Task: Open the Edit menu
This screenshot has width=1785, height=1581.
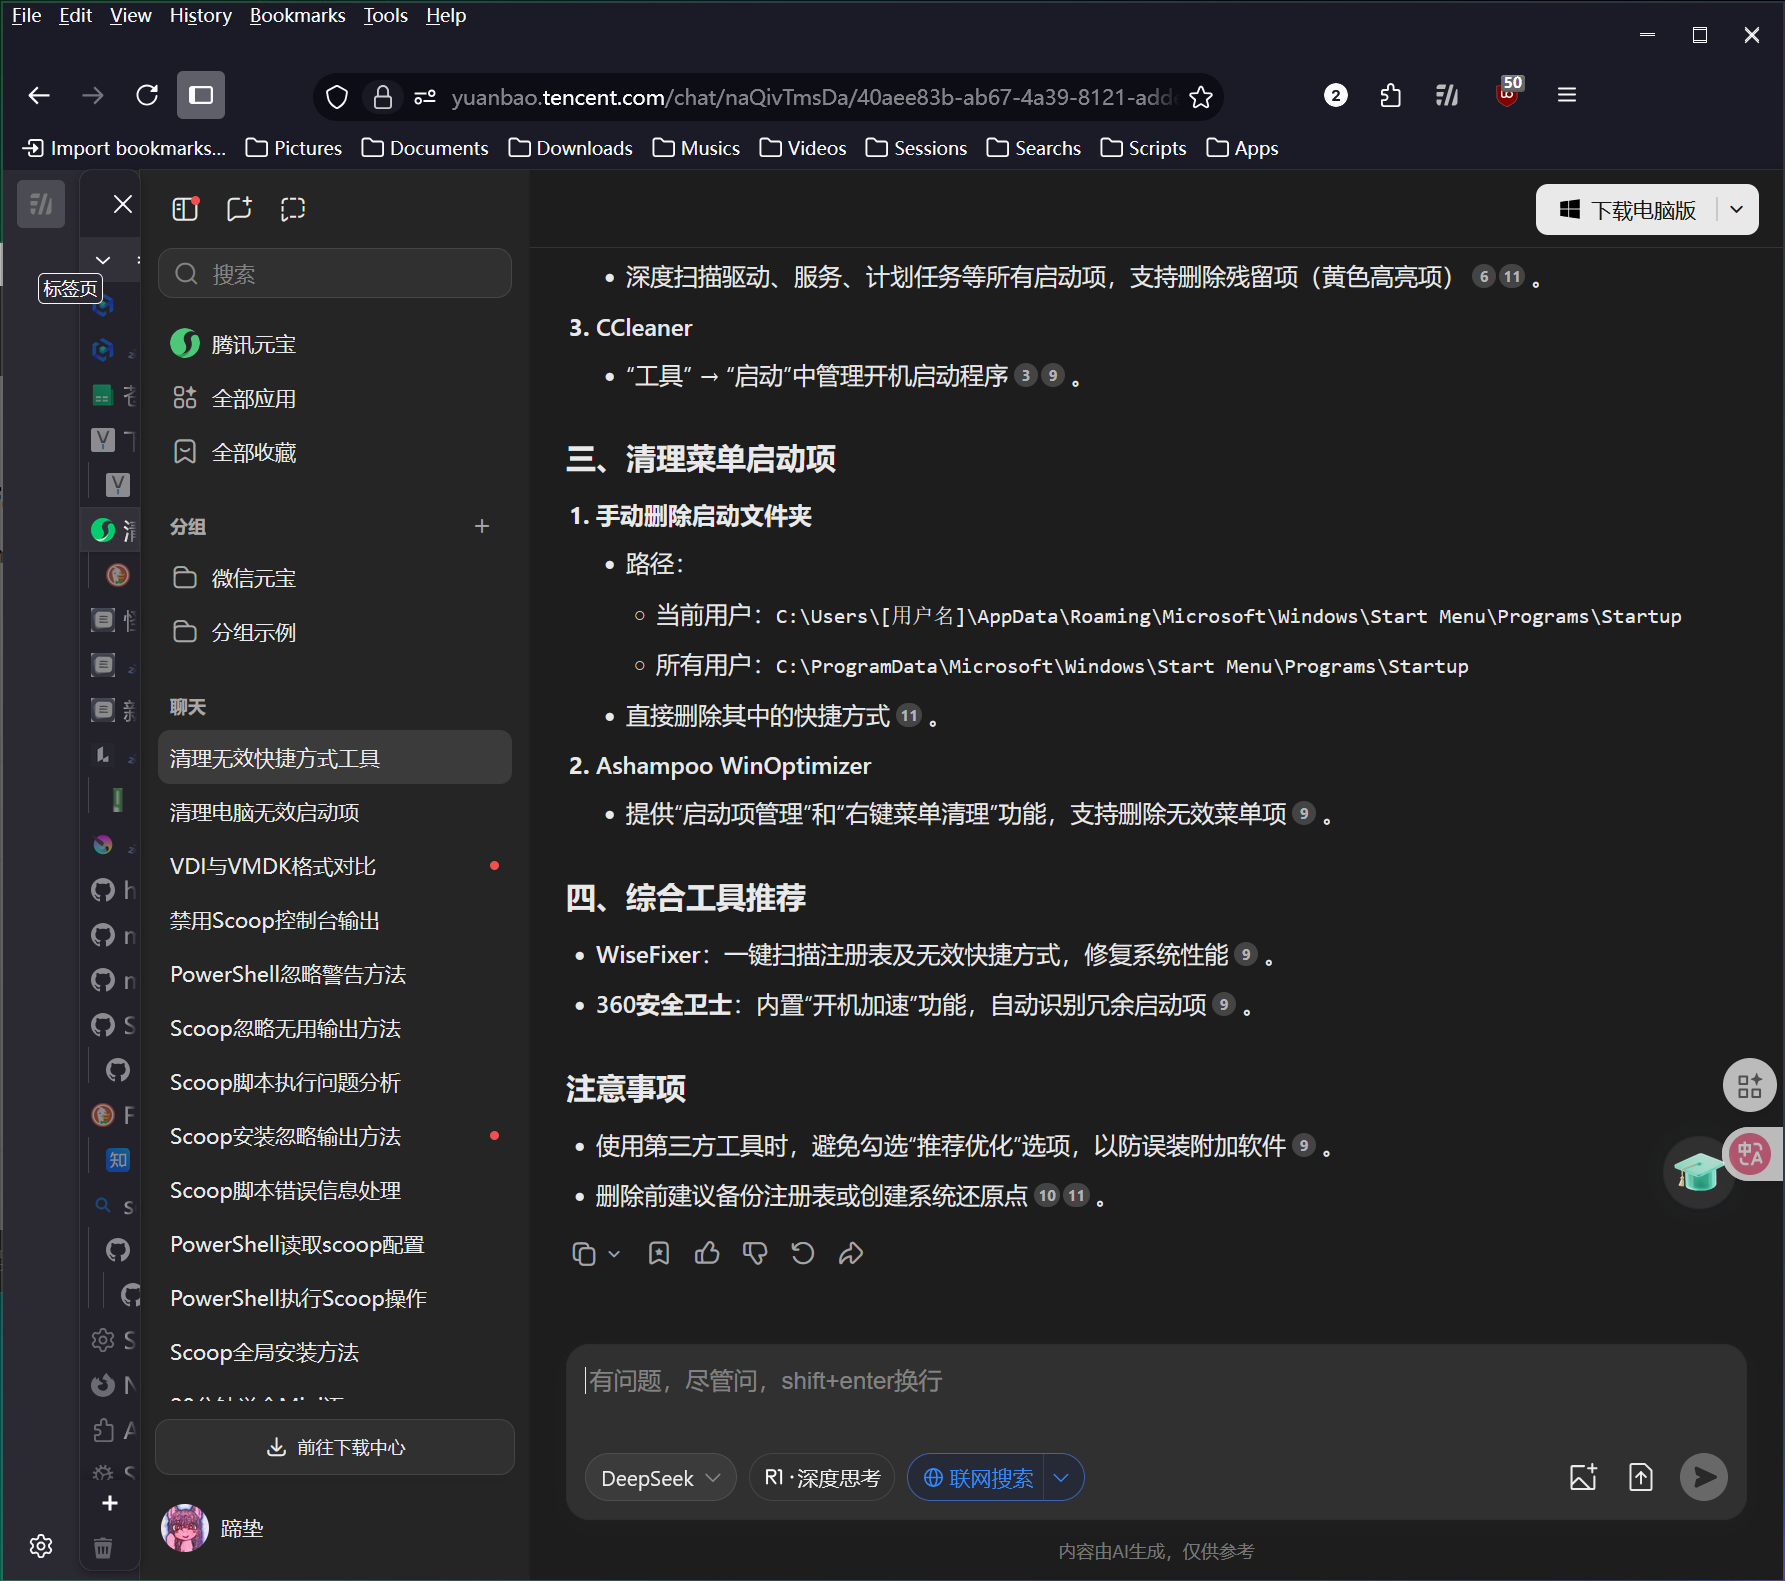Action: coord(75,15)
